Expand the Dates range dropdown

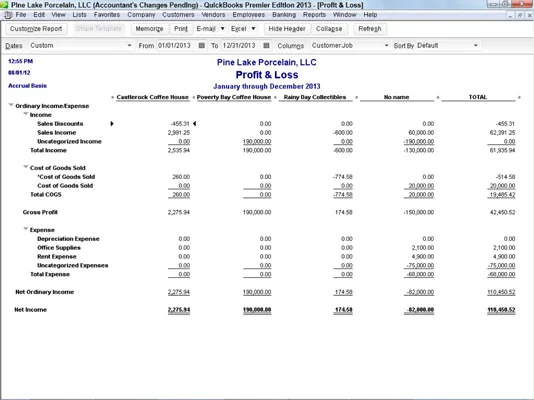coord(129,46)
